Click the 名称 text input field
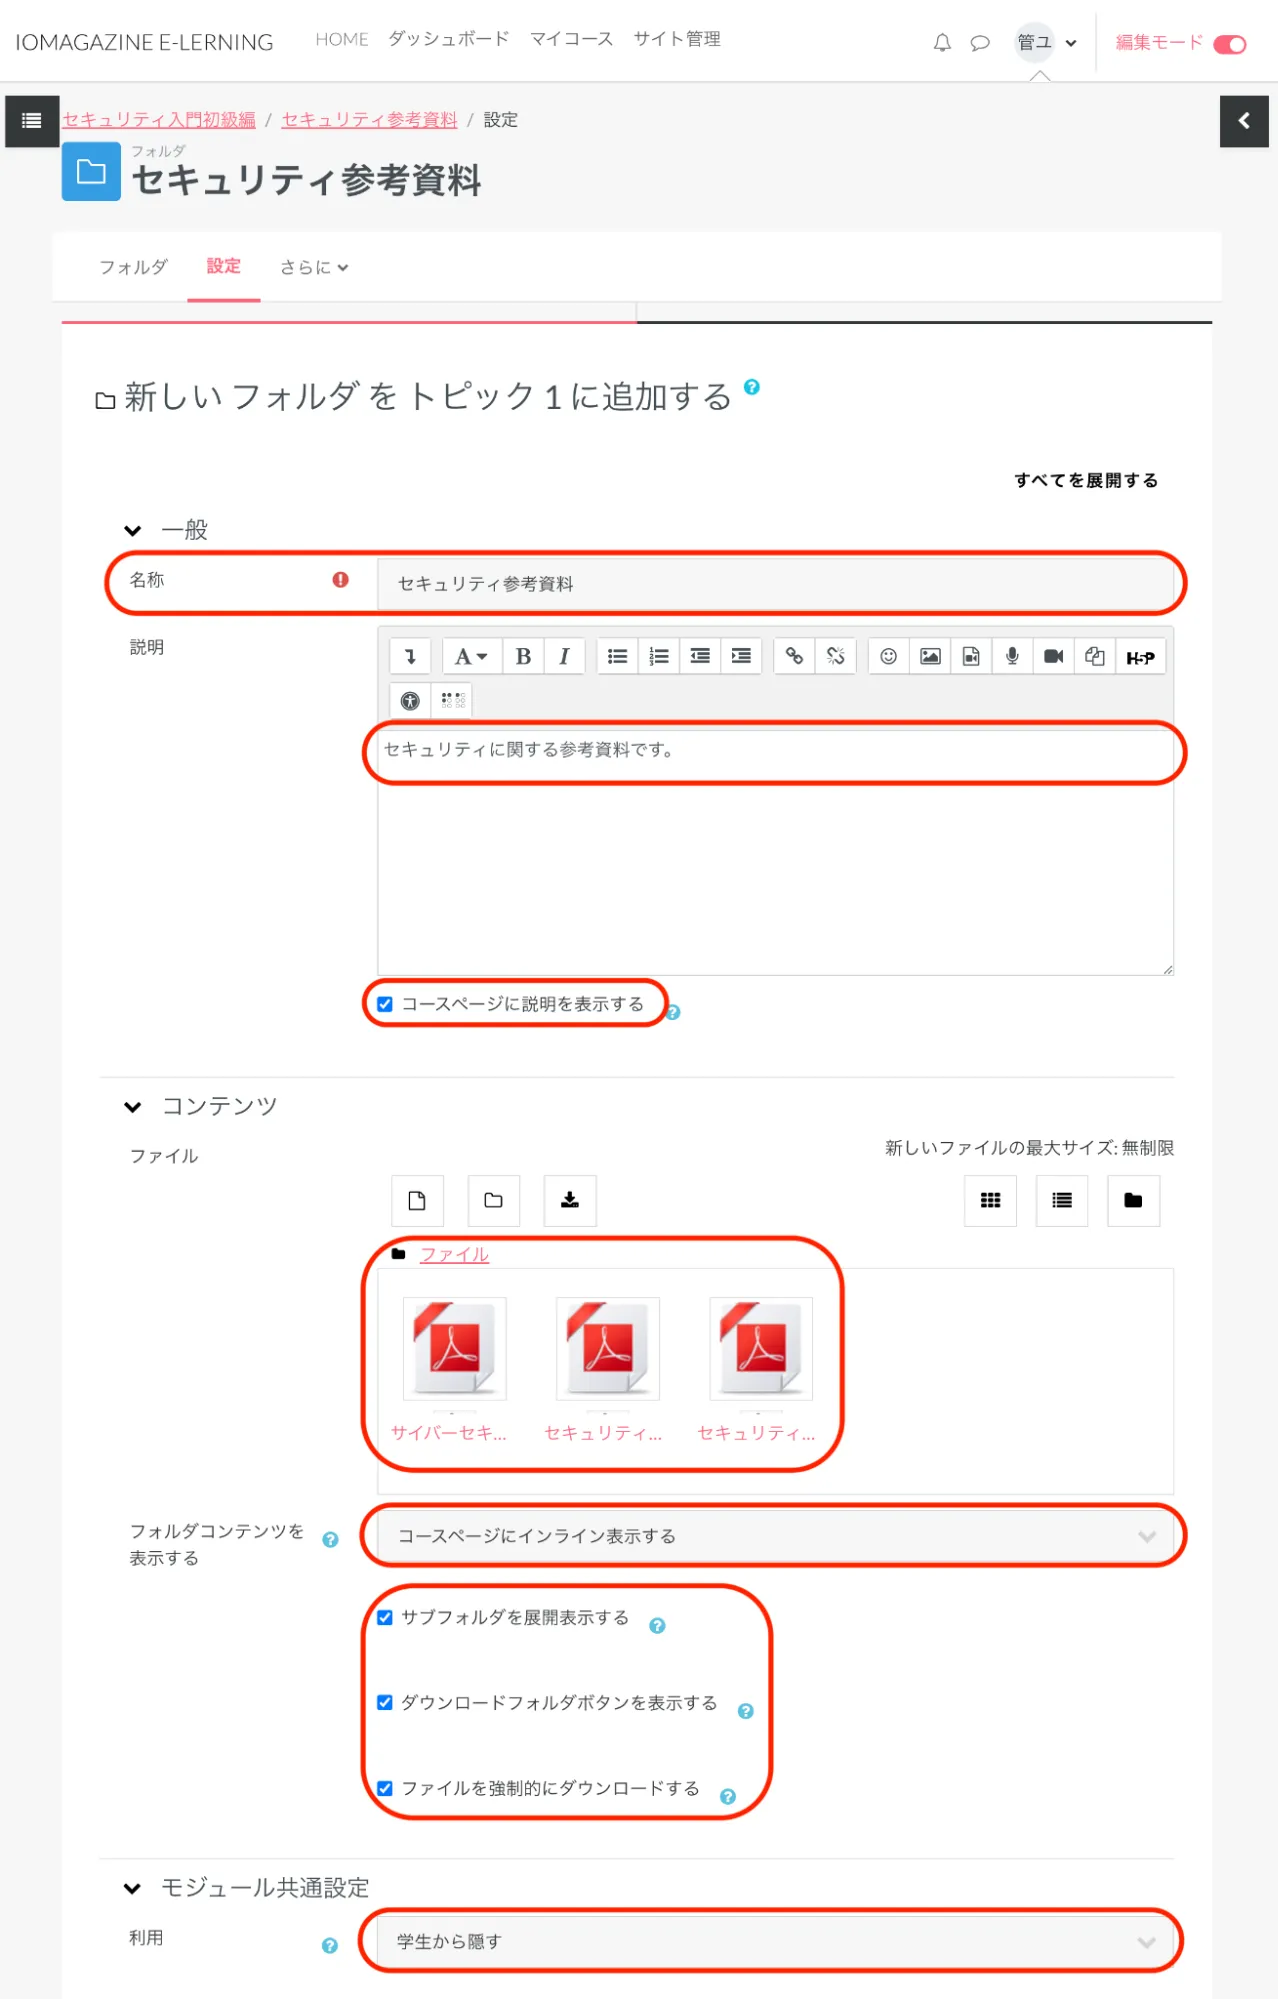 coord(774,584)
